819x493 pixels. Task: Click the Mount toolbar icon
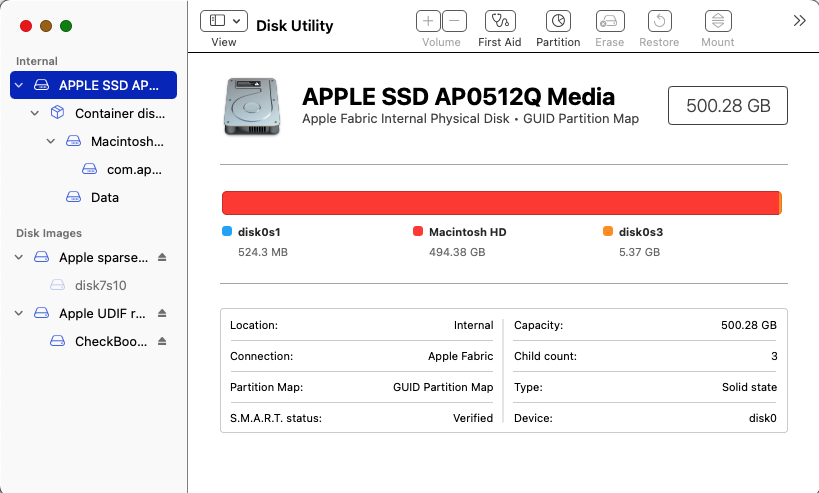[x=718, y=21]
